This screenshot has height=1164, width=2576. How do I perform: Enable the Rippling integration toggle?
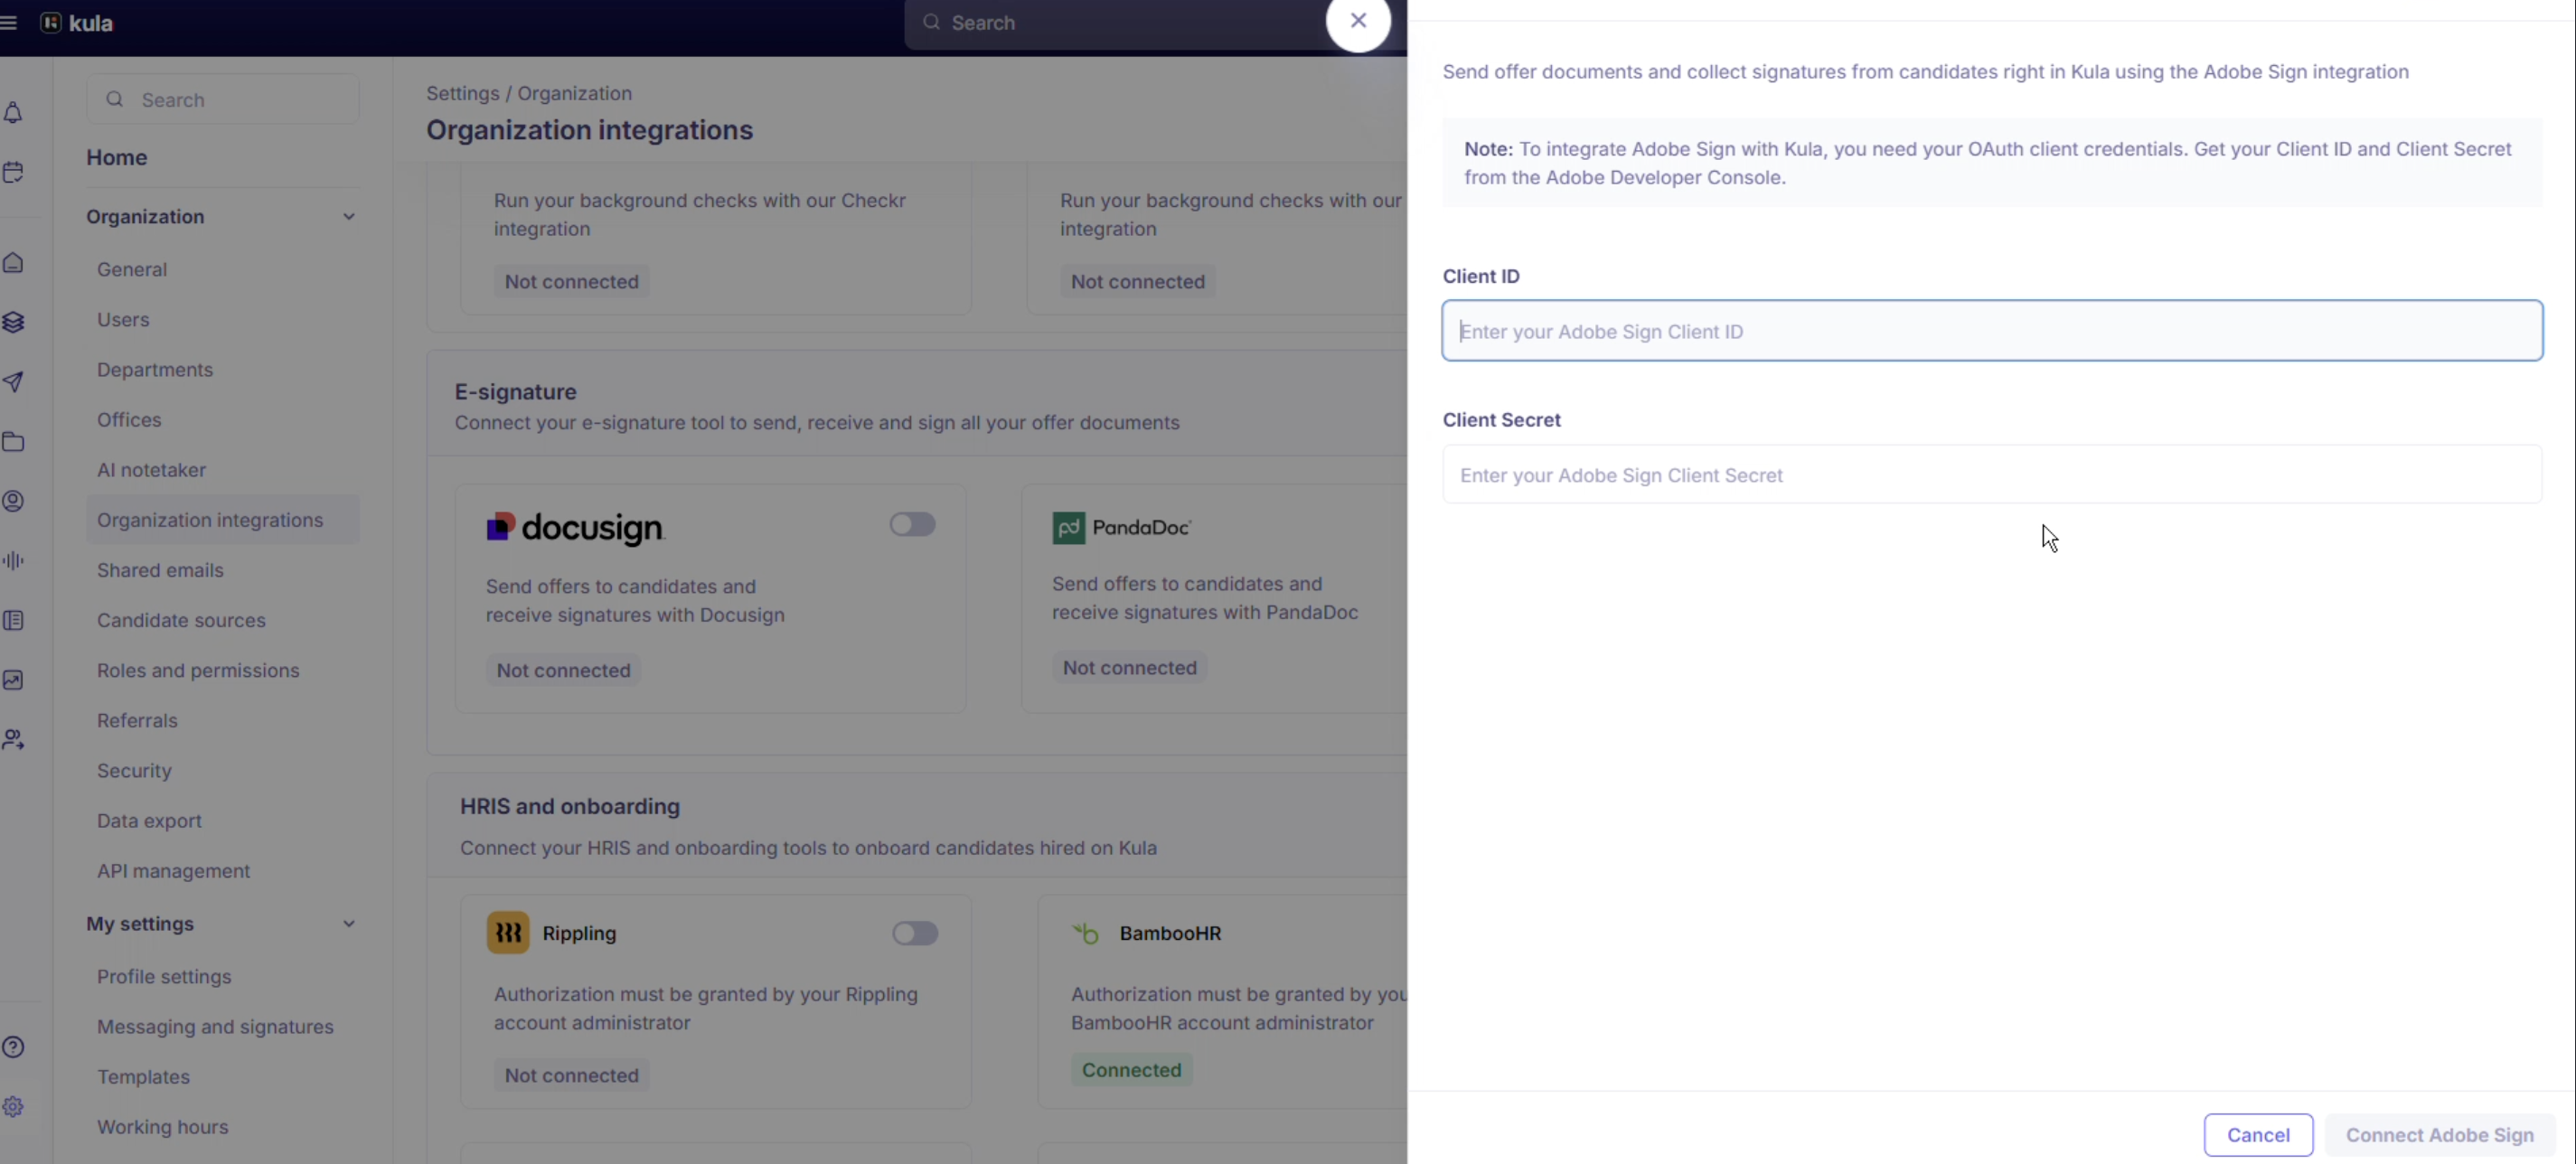(914, 933)
